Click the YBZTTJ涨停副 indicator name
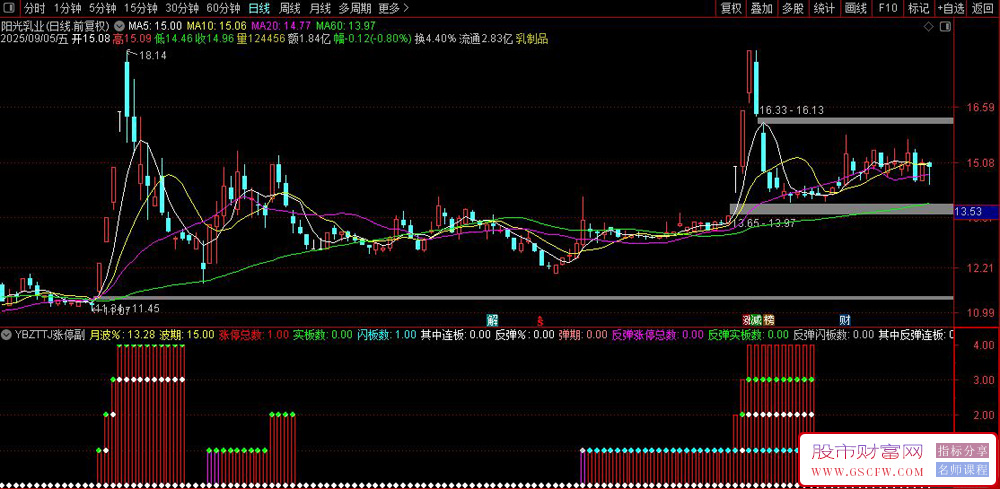Screen dimensions: 1000x489 tap(51, 334)
